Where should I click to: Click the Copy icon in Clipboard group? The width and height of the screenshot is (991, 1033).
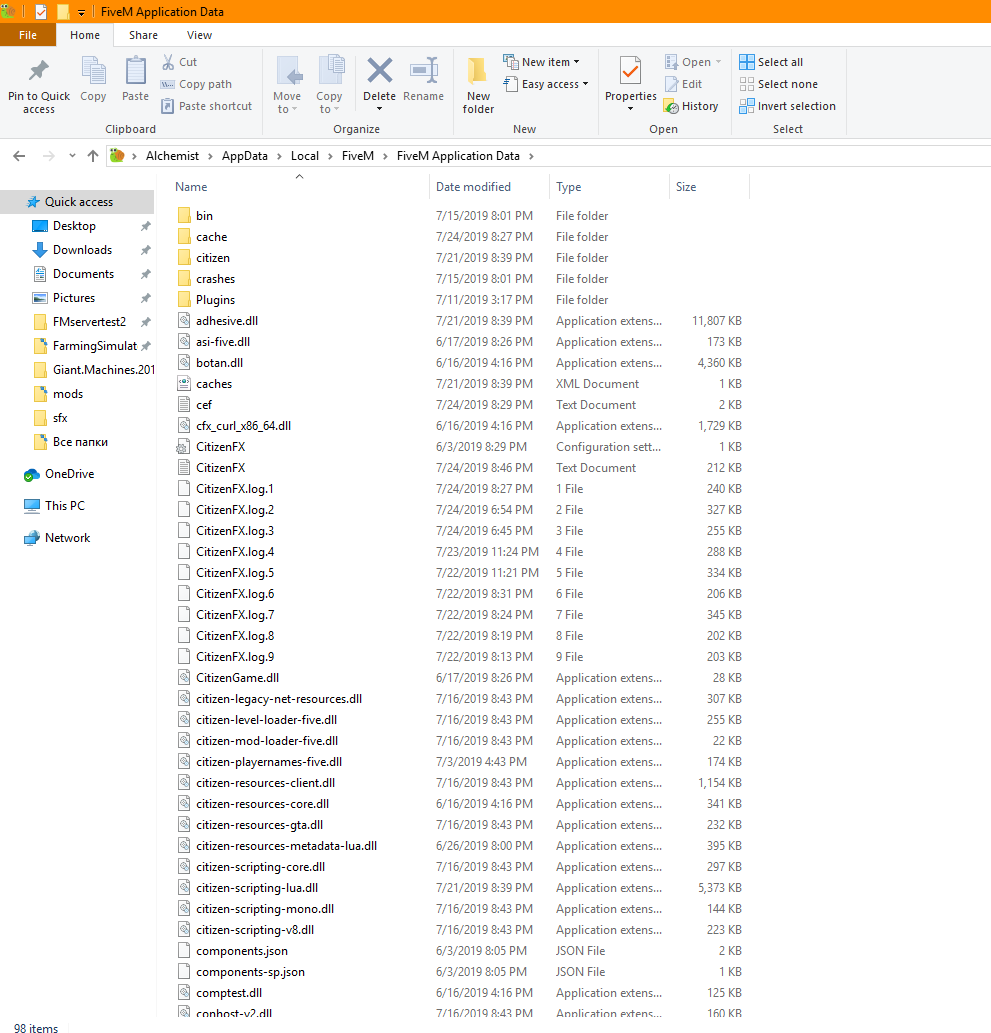(x=93, y=70)
